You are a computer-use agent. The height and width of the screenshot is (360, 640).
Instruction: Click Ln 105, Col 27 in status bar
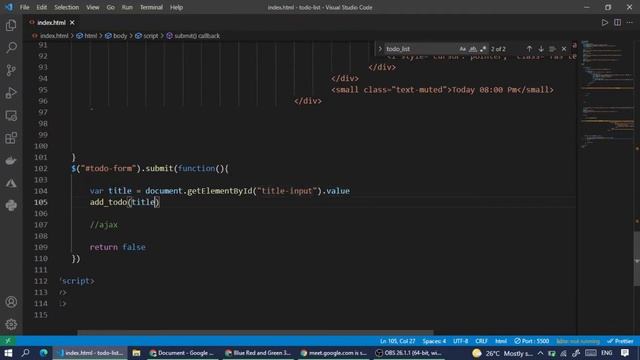click(397, 341)
